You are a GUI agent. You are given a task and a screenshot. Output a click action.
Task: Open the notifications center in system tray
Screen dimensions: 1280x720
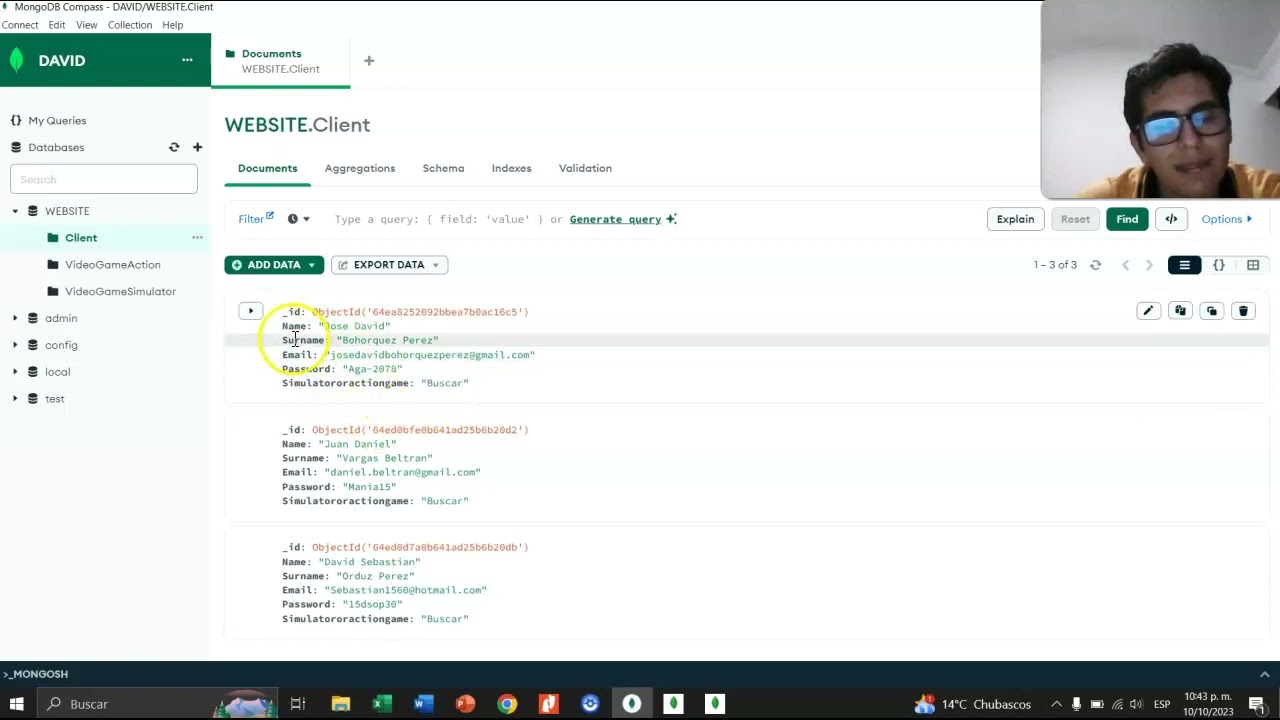[1257, 704]
